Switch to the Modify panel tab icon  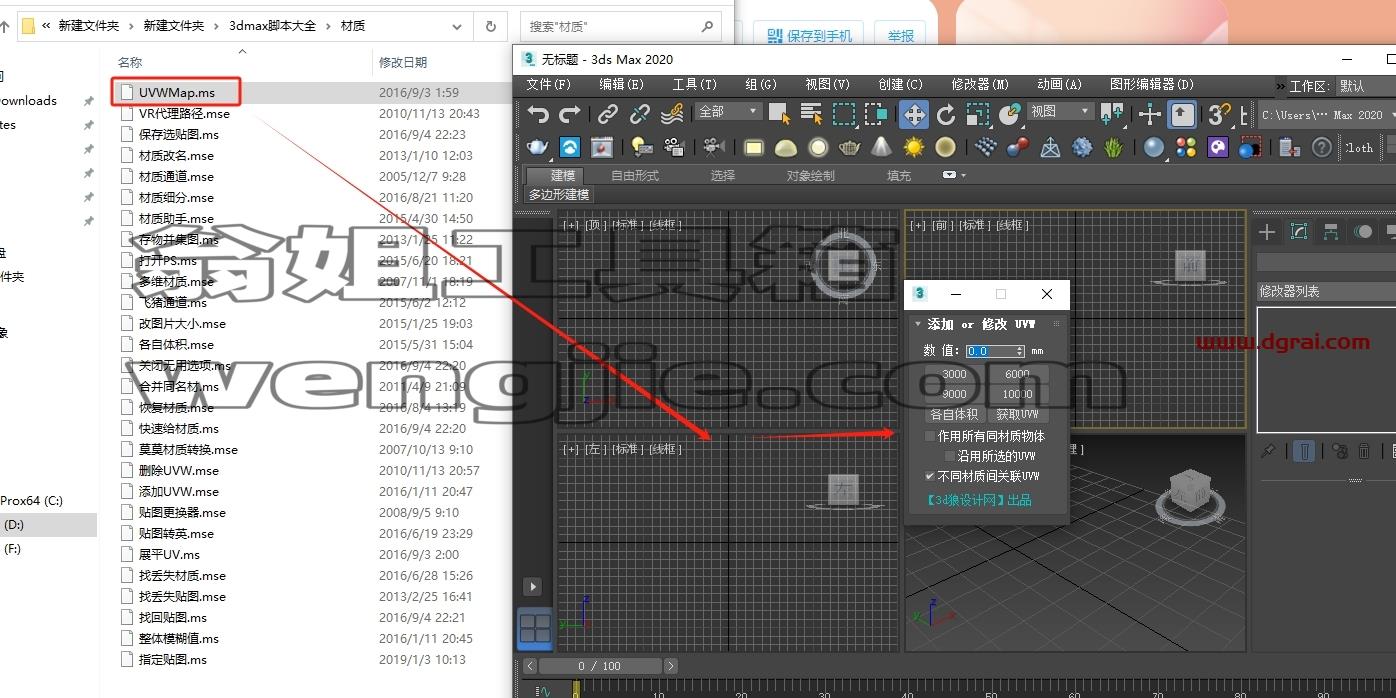[1299, 232]
